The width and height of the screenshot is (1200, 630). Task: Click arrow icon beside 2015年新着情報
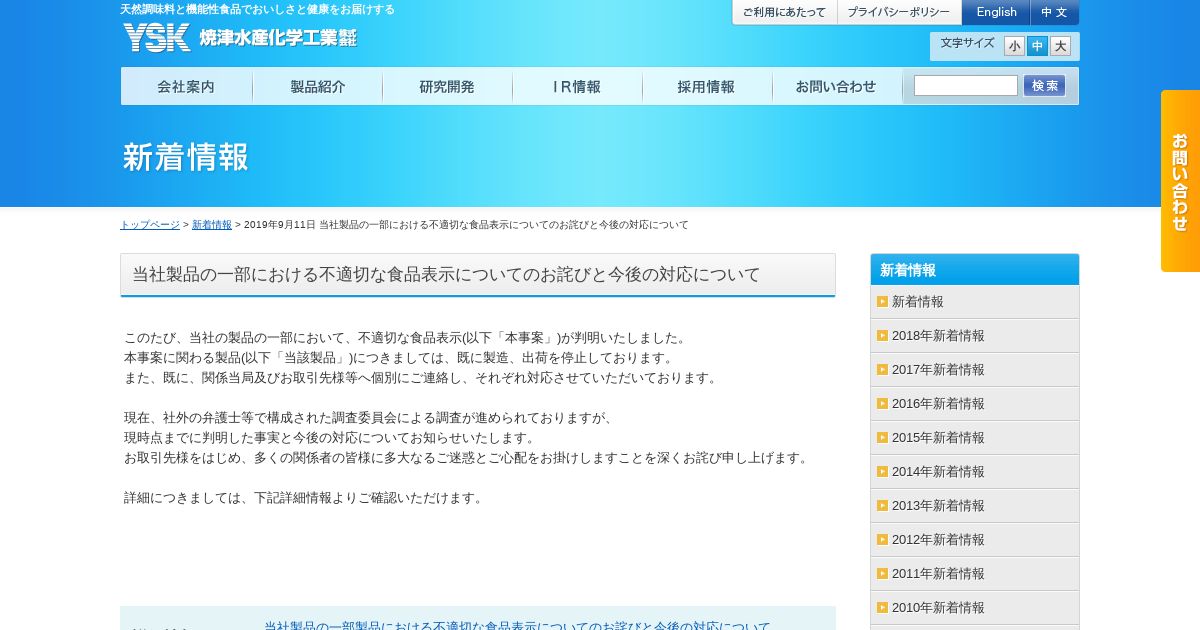[x=882, y=438]
